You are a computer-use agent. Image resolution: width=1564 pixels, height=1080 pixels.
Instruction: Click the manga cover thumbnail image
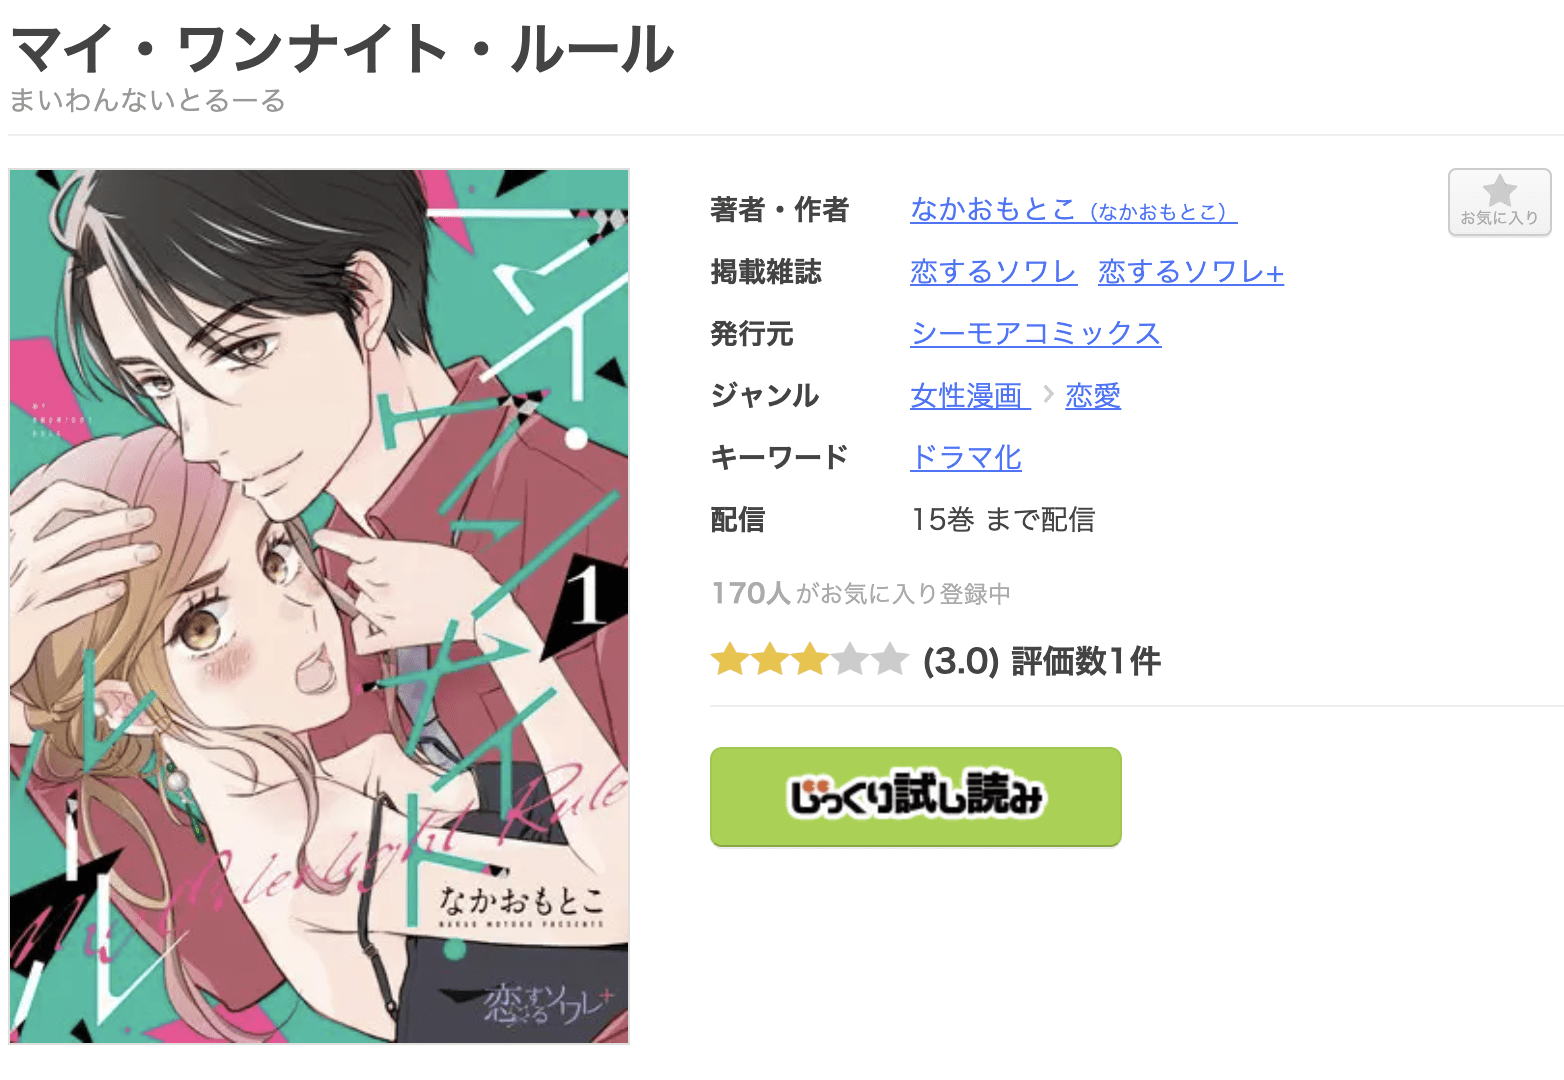pos(319,606)
